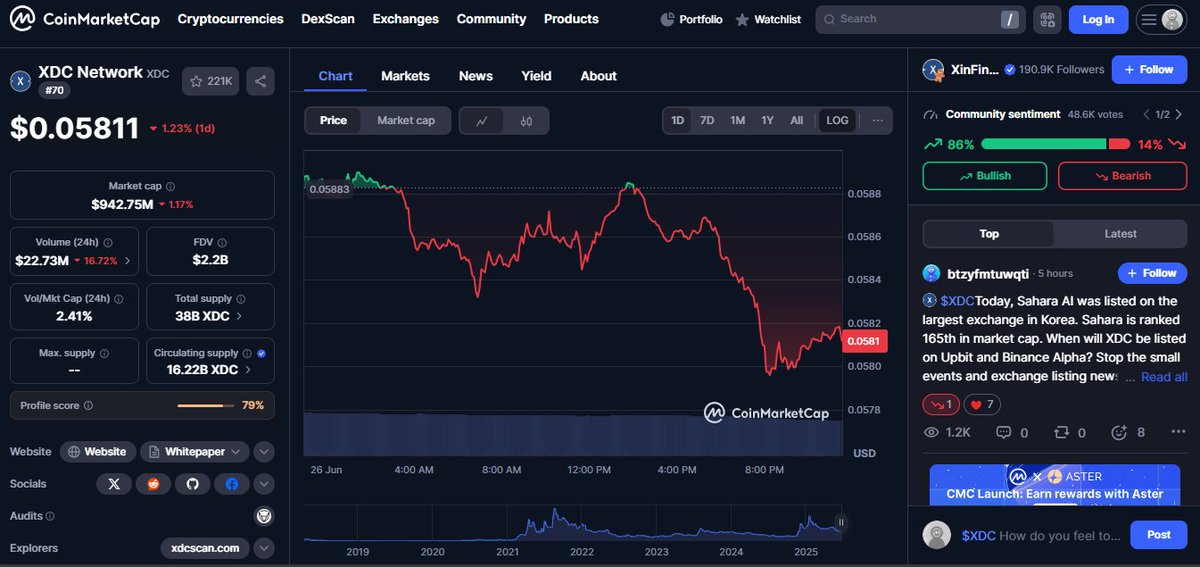Image resolution: width=1200 pixels, height=567 pixels.
Task: Open the X (Twitter) social link
Action: [113, 484]
